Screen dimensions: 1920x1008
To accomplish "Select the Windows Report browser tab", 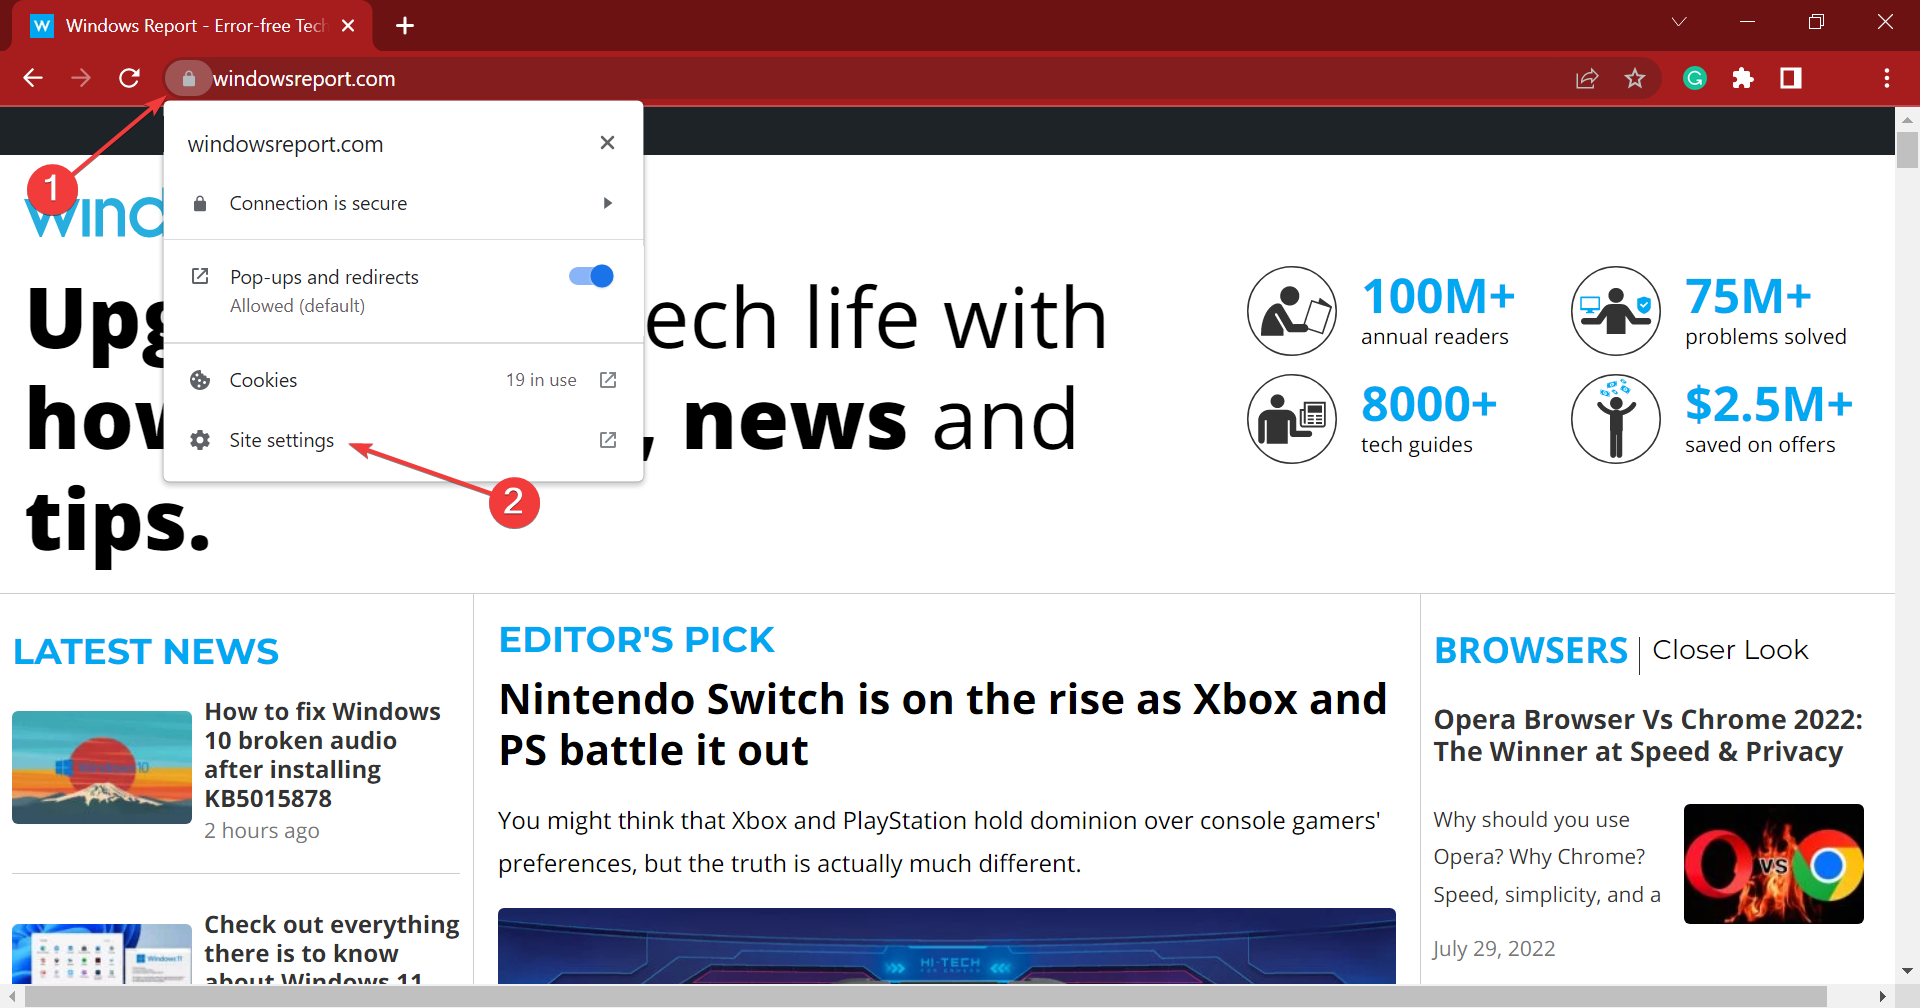I will point(193,26).
